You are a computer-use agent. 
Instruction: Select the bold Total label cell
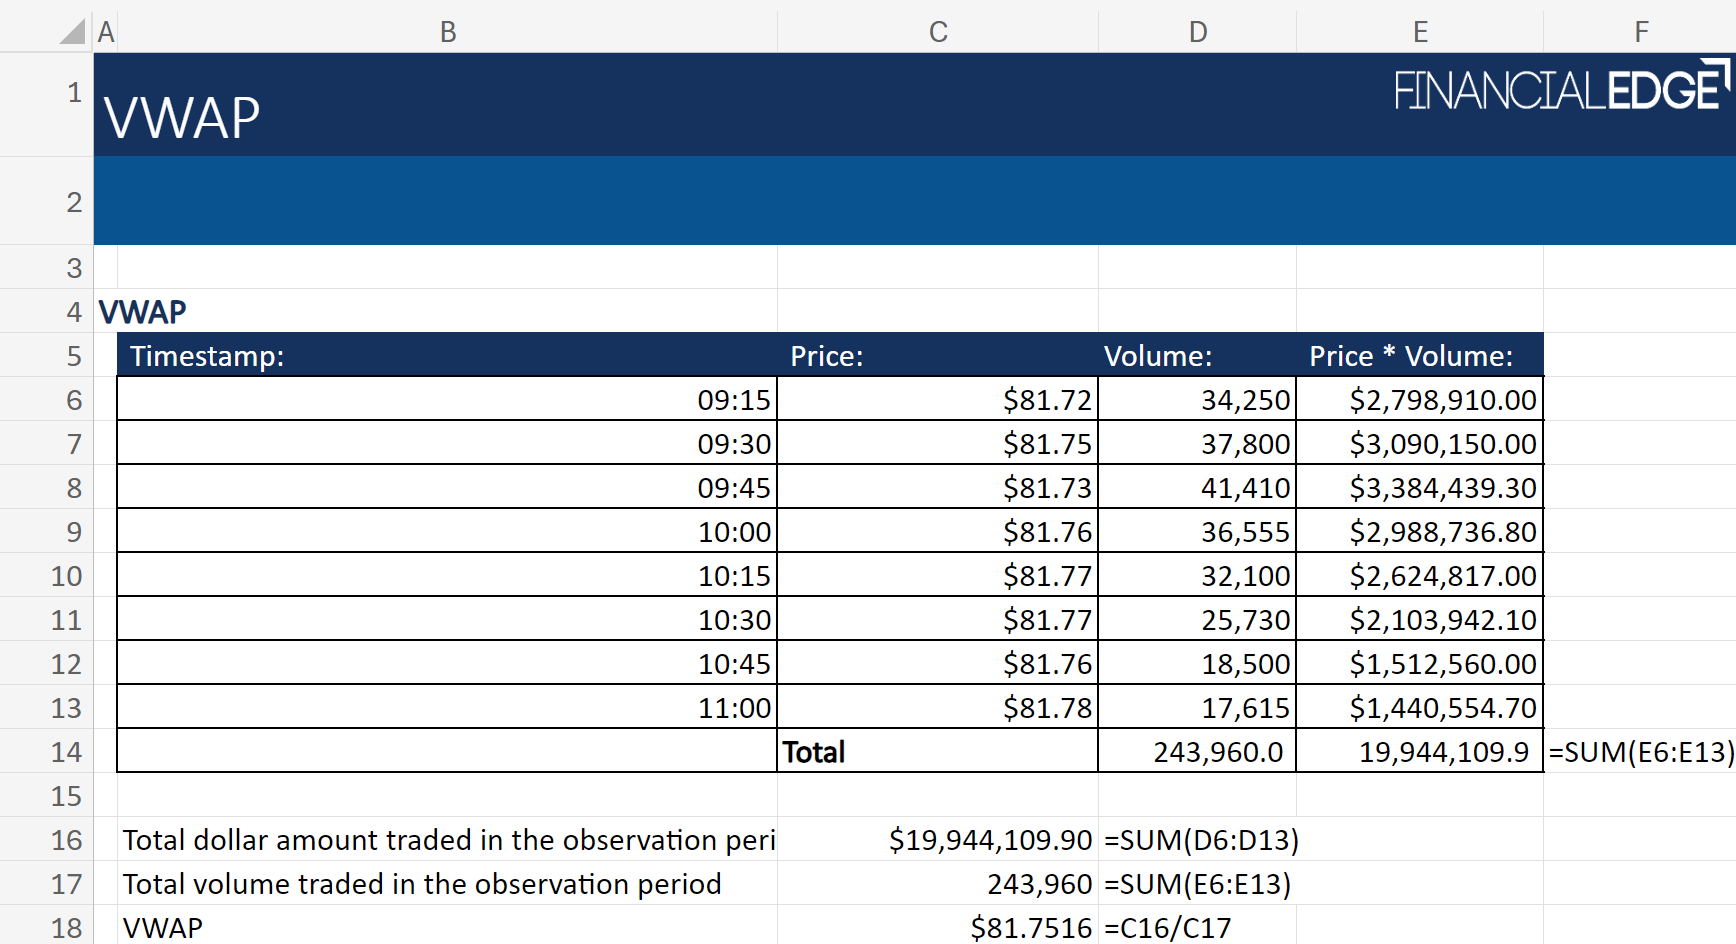[x=937, y=752]
